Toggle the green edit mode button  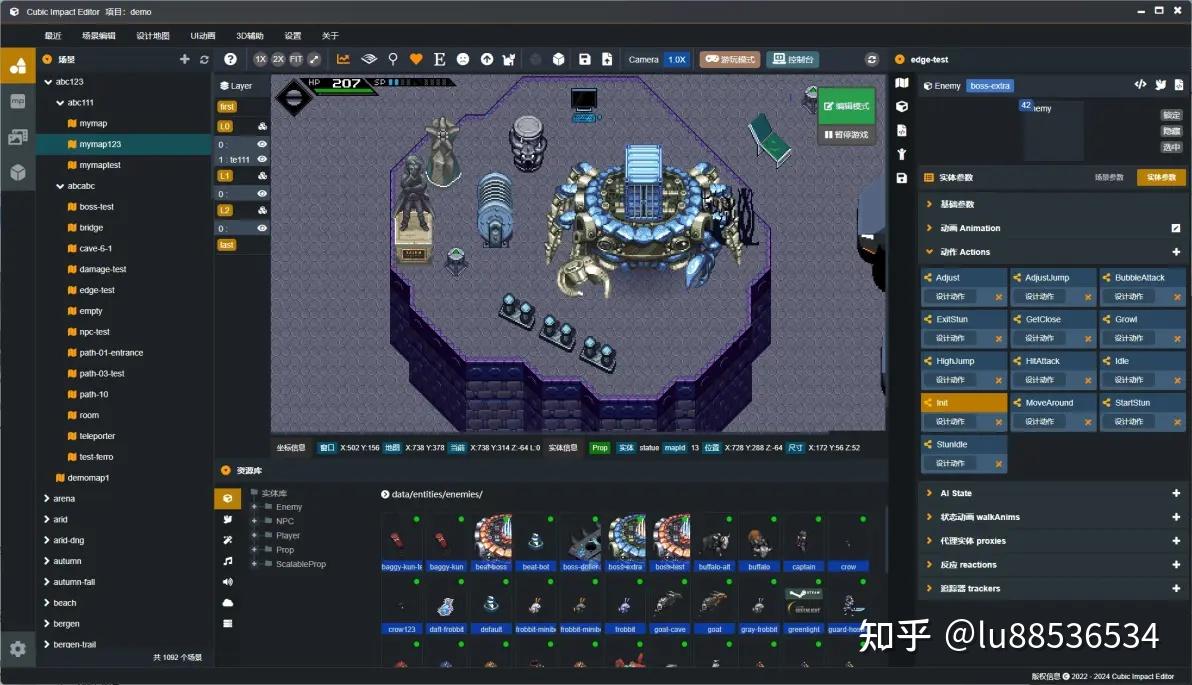tap(846, 106)
